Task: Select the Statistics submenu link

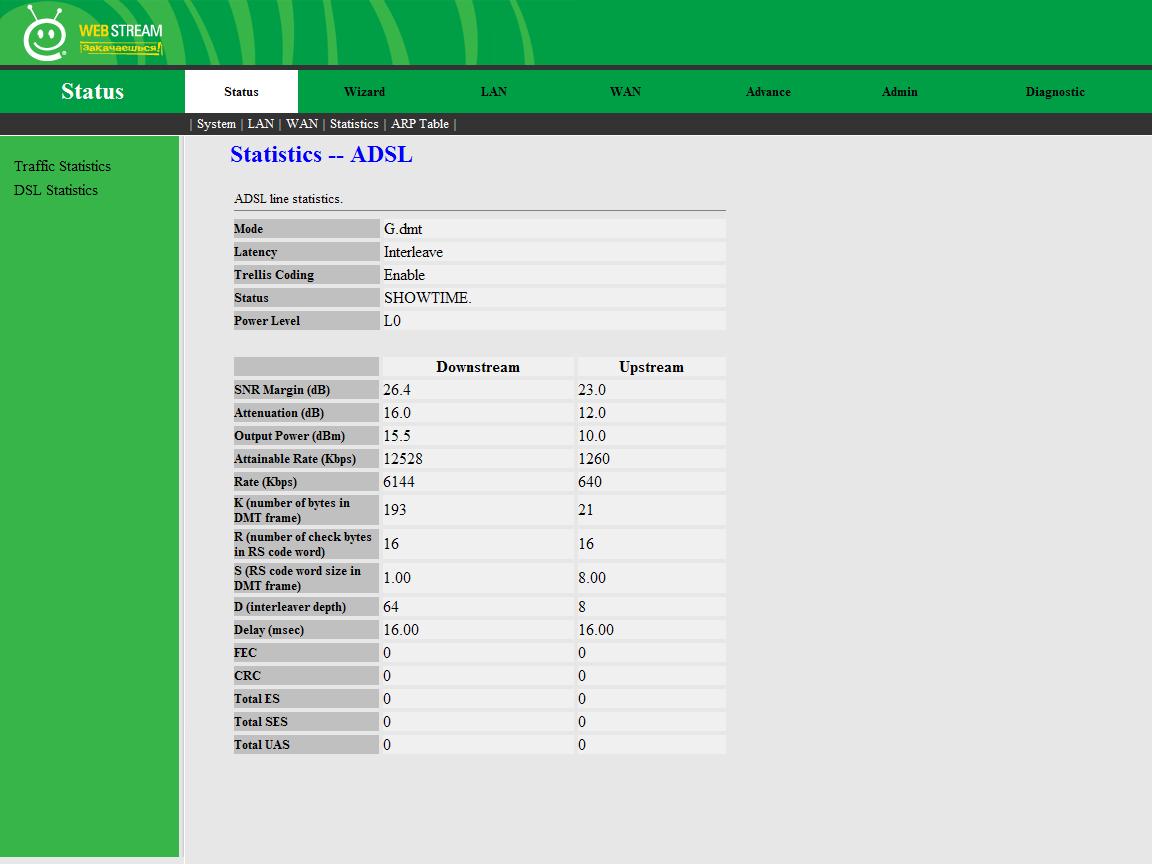Action: tap(354, 124)
